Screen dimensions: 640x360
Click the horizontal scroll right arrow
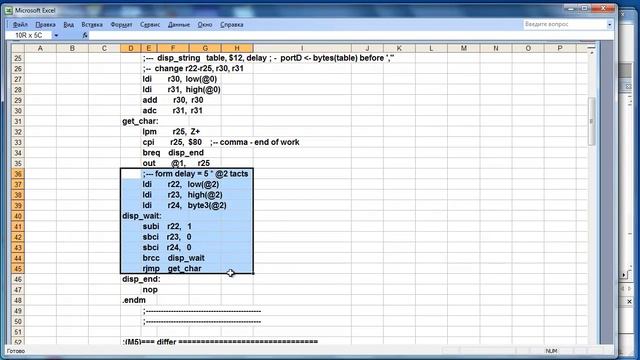(623, 276)
